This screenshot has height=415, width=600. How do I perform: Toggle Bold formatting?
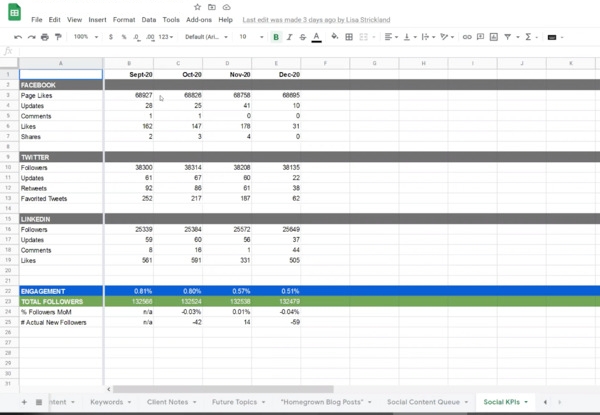click(x=276, y=37)
